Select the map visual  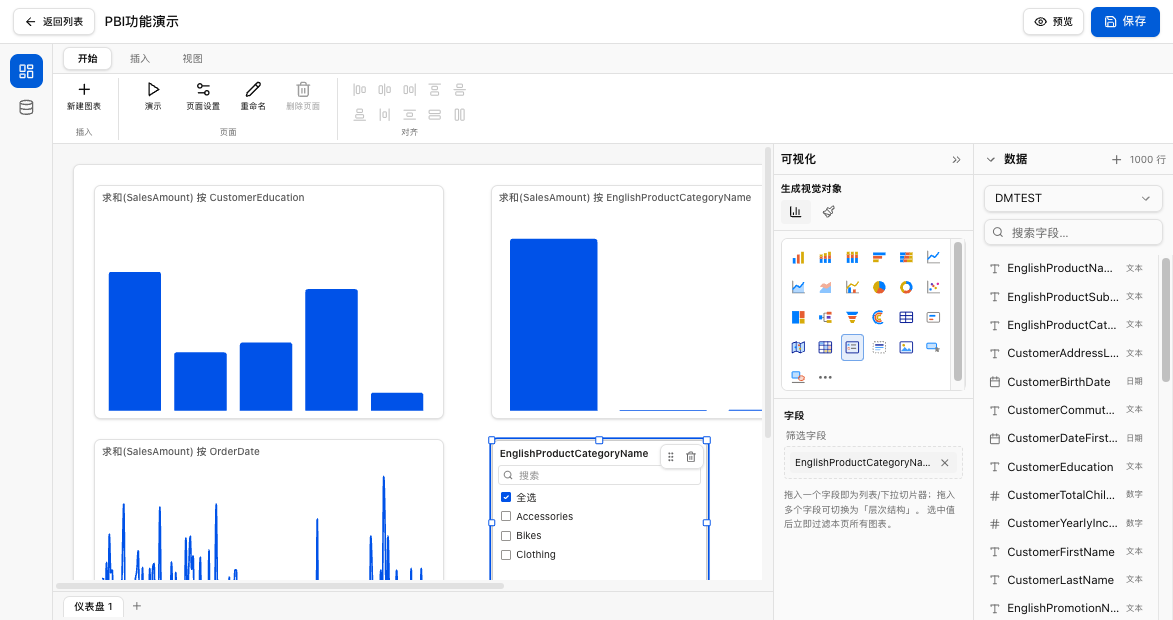coord(798,347)
